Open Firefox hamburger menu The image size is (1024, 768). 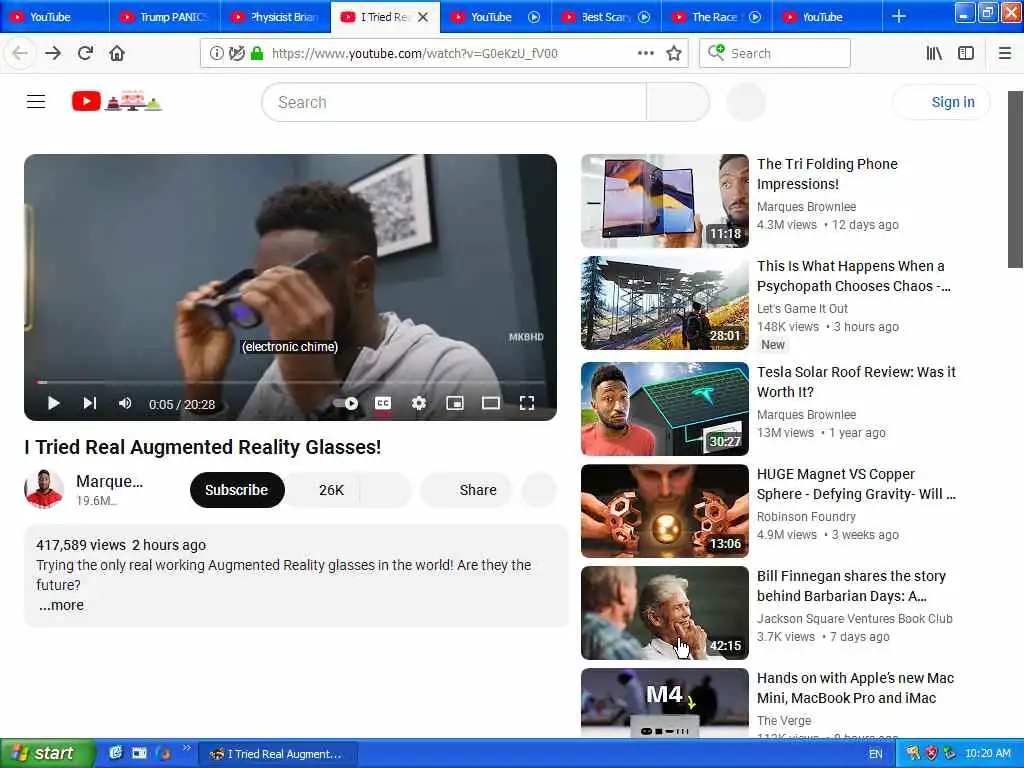1005,53
